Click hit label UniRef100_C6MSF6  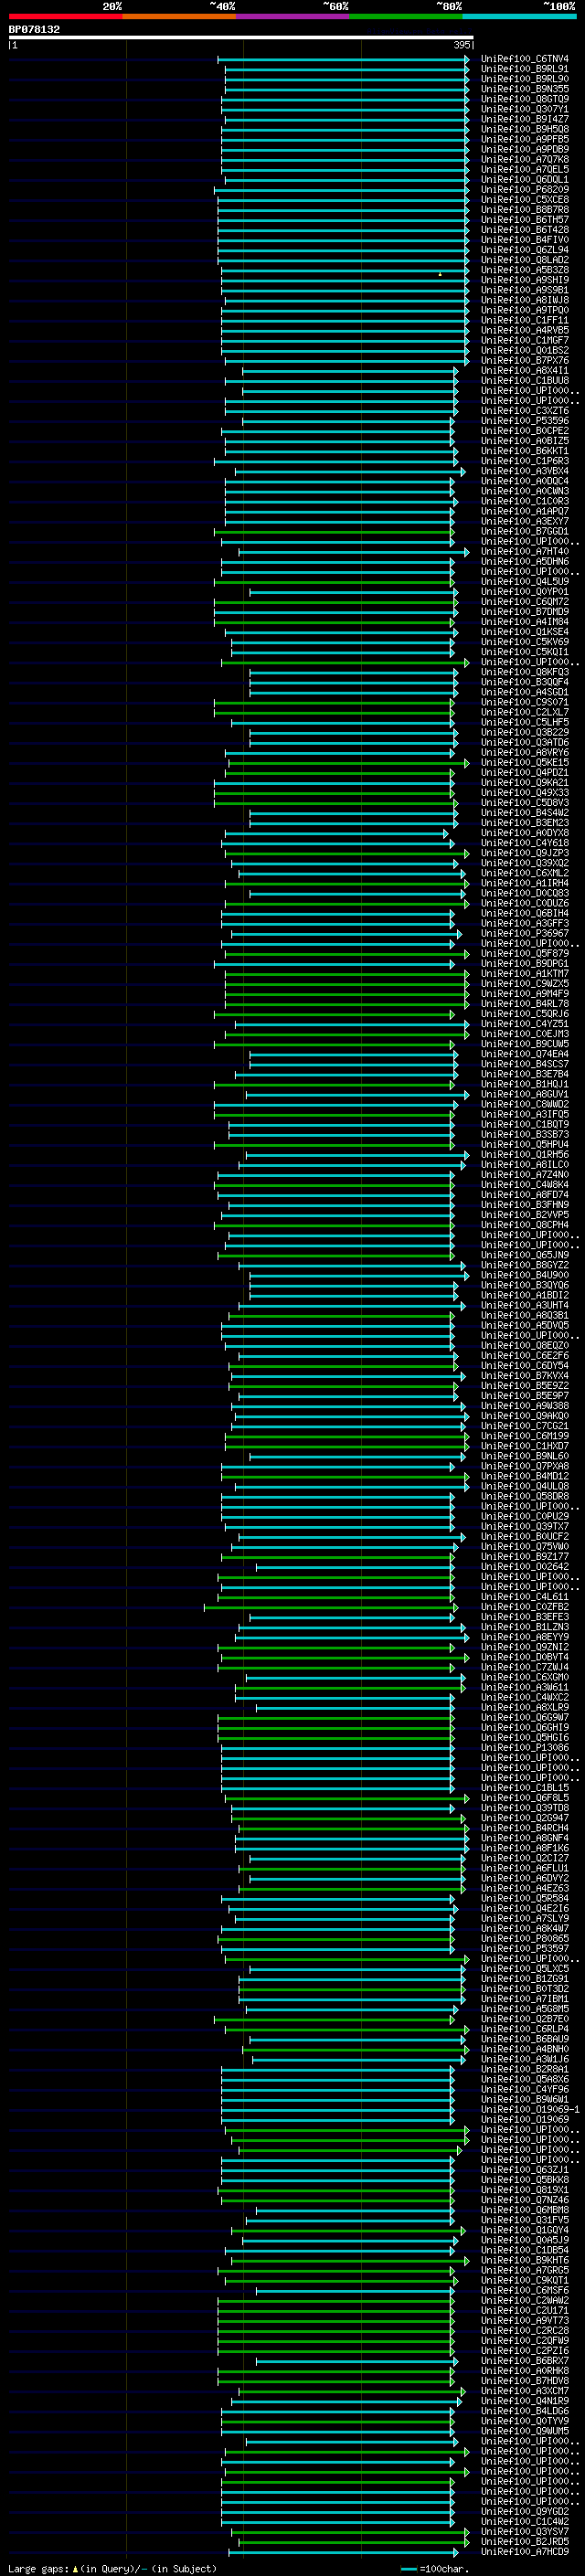click(x=525, y=2290)
